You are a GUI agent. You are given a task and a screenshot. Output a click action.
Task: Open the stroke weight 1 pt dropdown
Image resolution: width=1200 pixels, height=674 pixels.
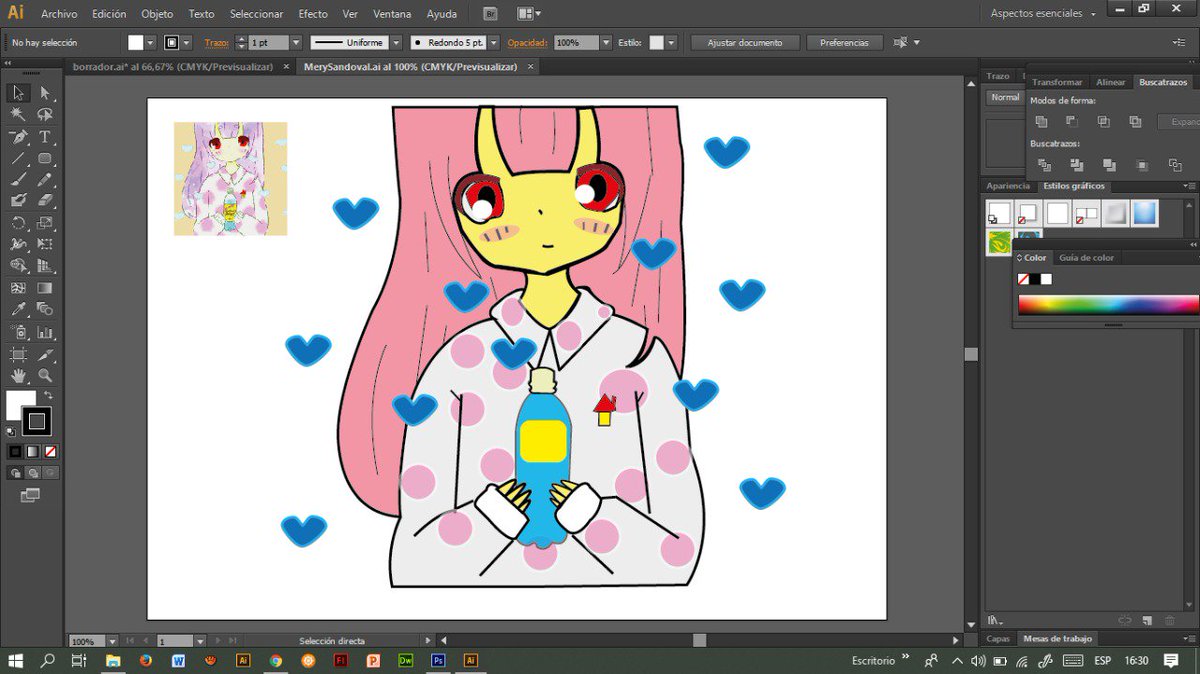296,43
